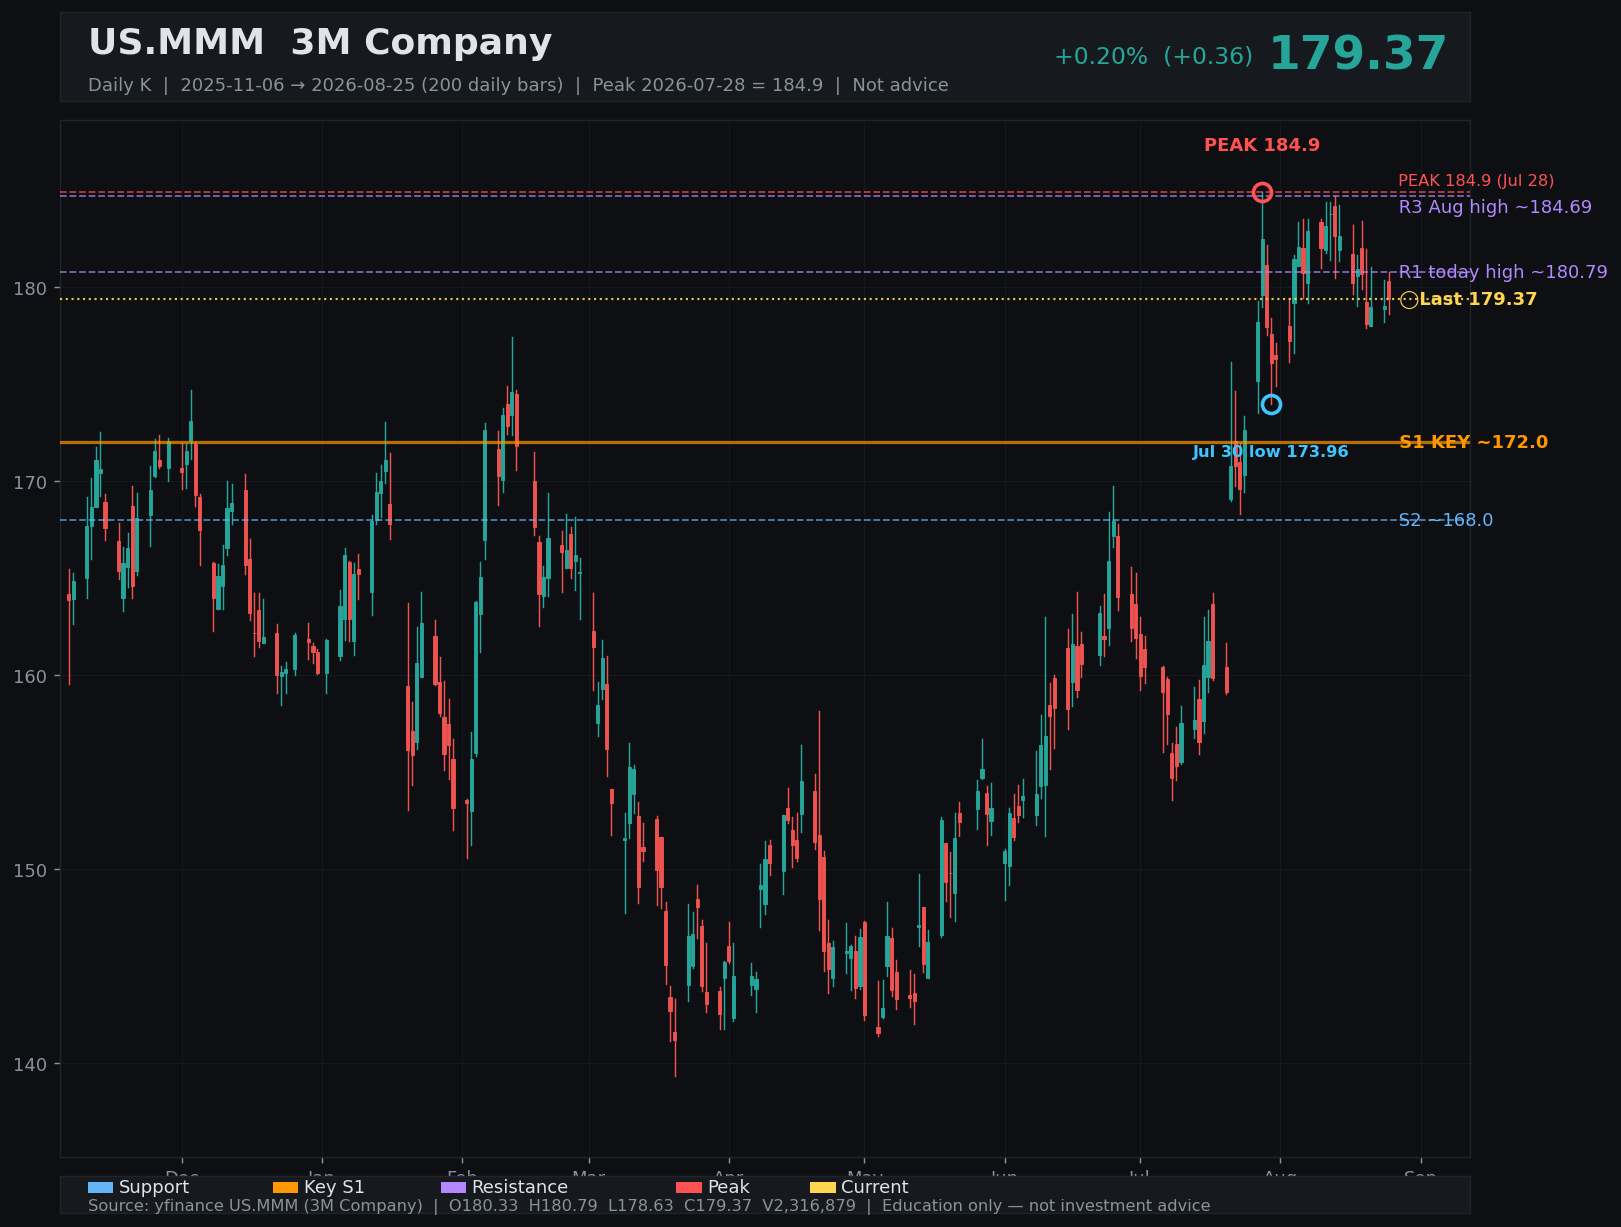Click the 'PEAK 184.9' bold annotation

coord(1262,145)
